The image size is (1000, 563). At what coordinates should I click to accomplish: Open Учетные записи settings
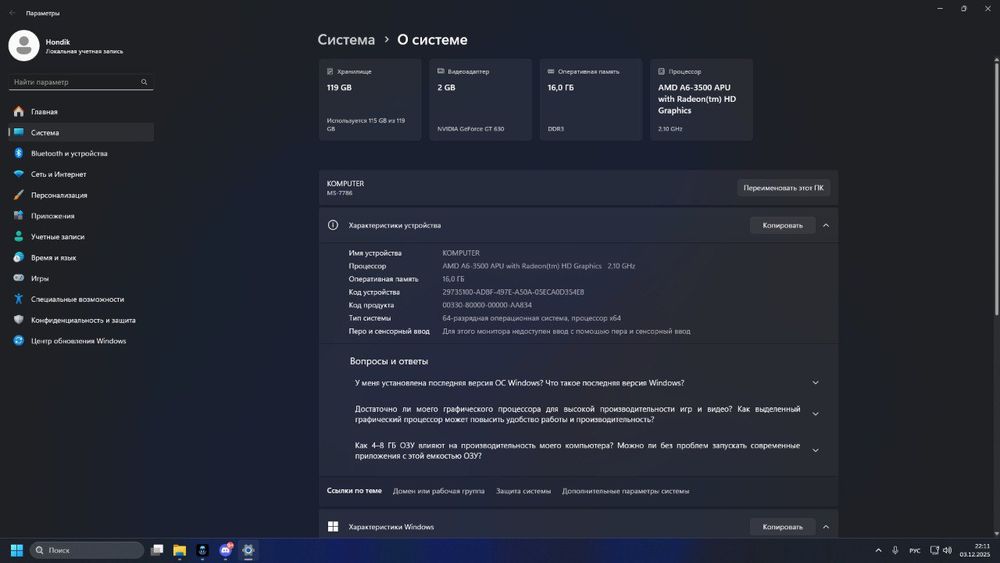81,237
